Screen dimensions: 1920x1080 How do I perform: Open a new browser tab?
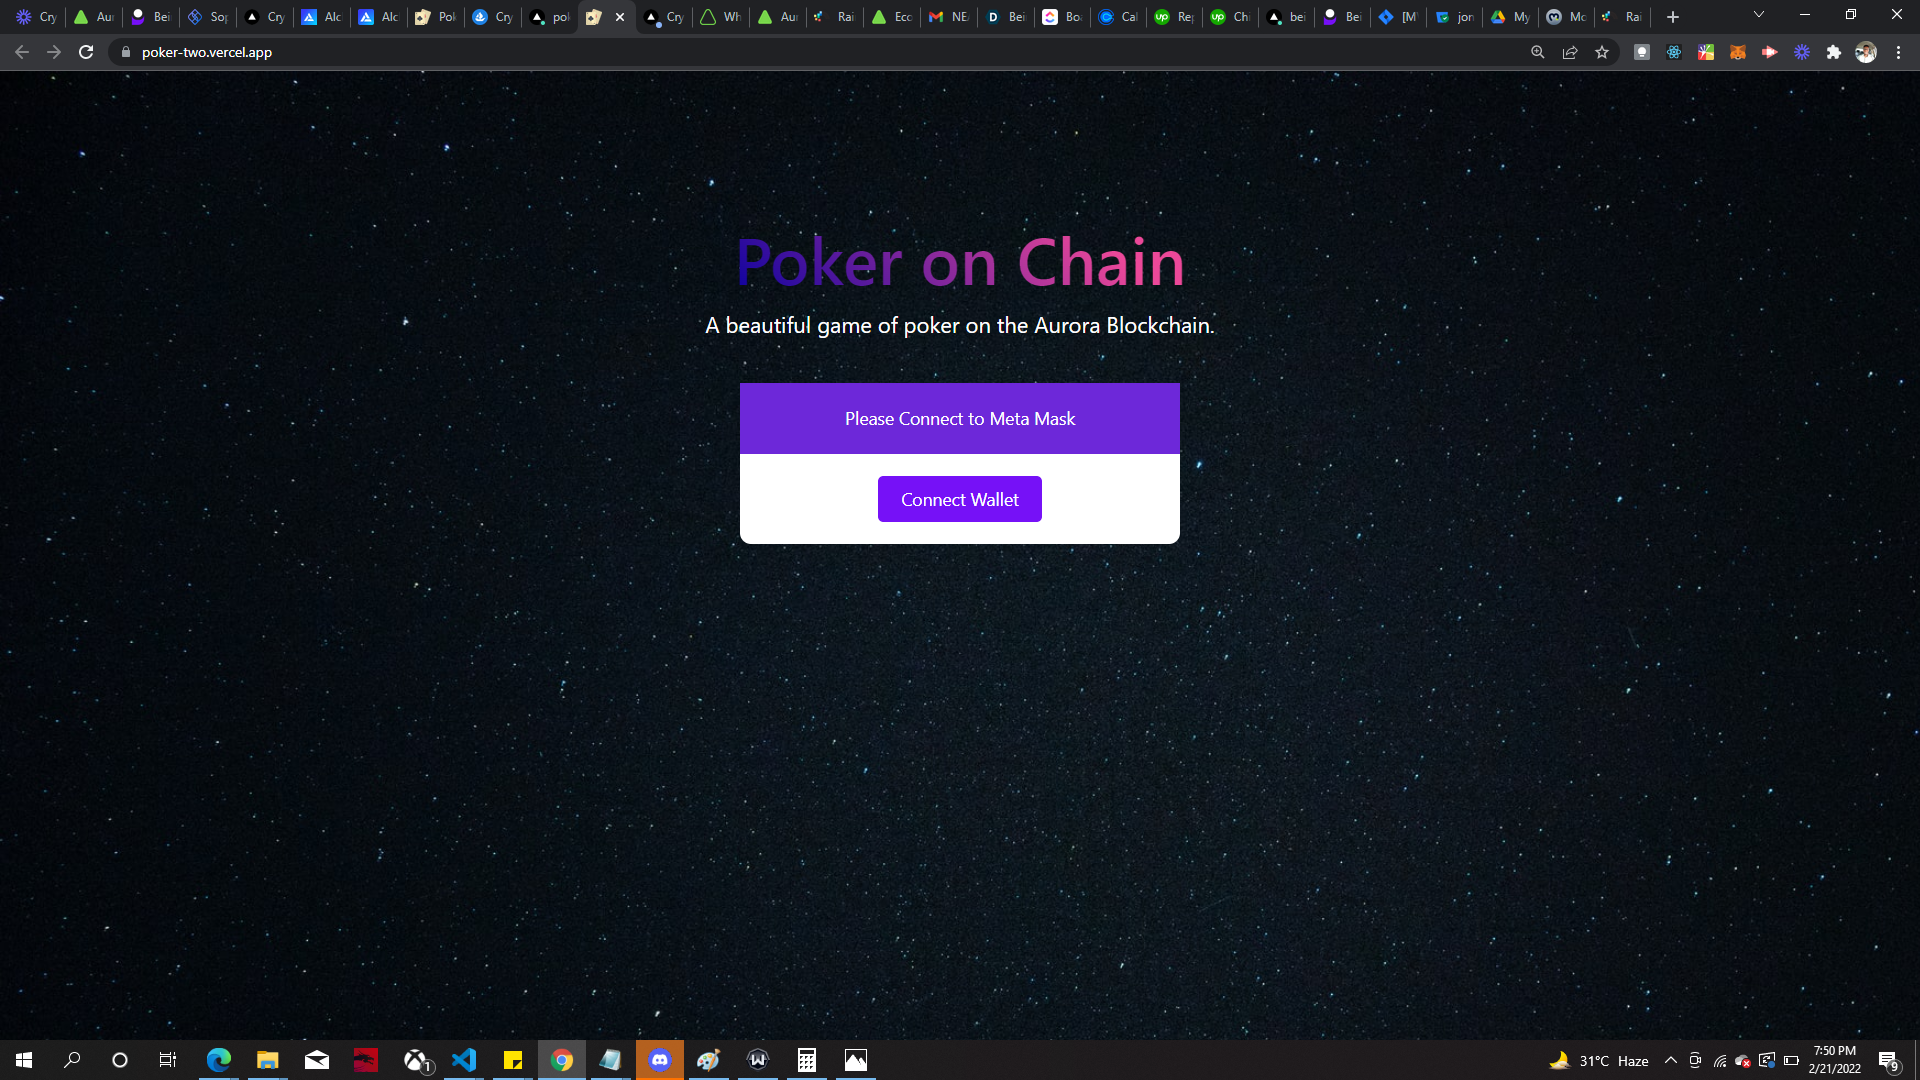click(1673, 17)
